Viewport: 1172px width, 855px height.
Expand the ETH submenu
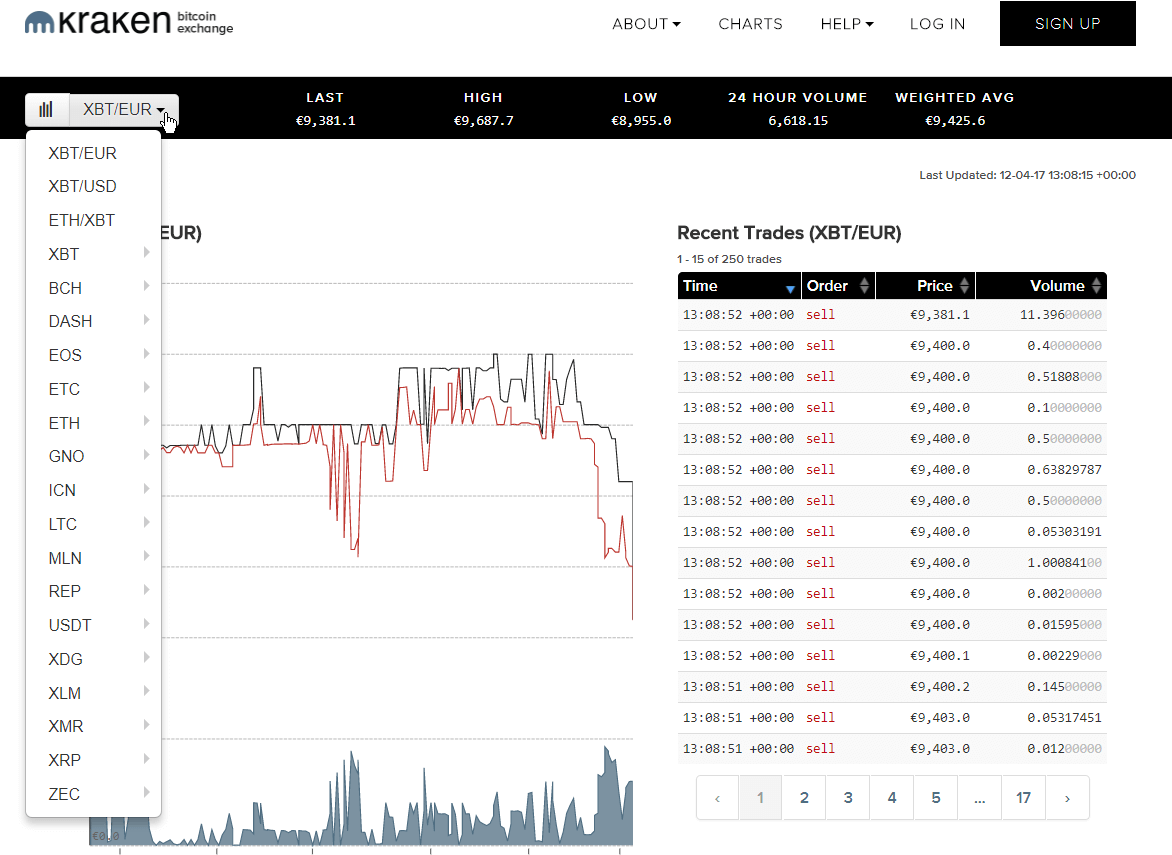pyautogui.click(x=93, y=423)
